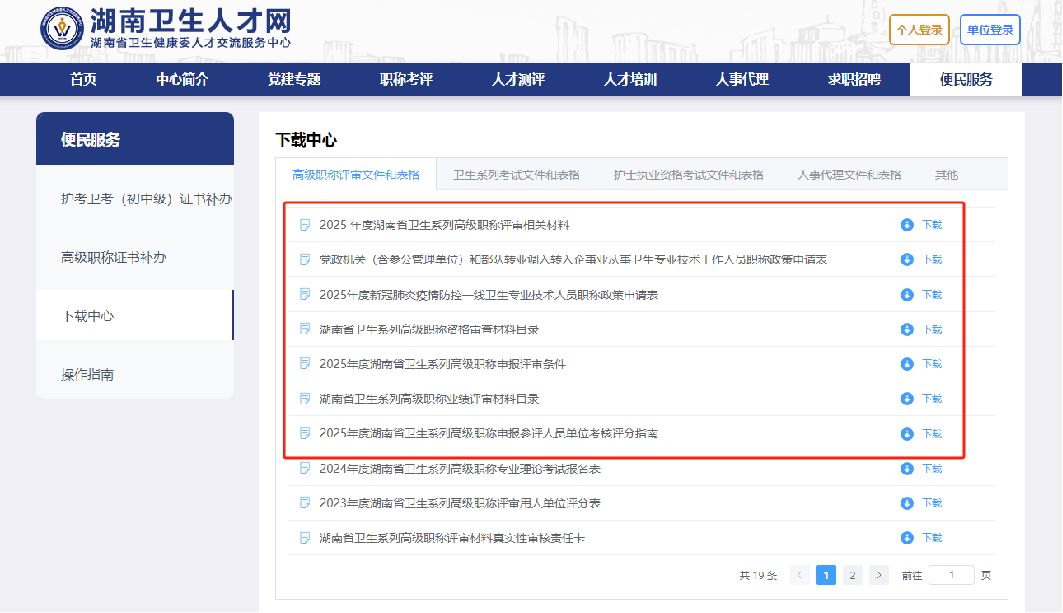
Task: Click the document icon beside 湖南省卫生系列高级职称评审材料真实性审核责任卡
Action: coord(303,537)
